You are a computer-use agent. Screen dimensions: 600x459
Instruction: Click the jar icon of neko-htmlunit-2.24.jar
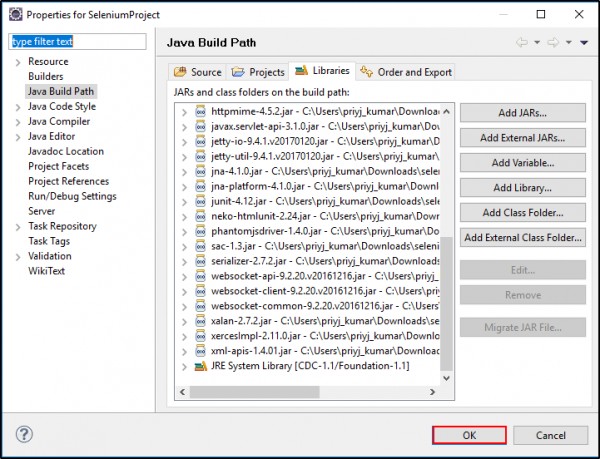pos(201,216)
